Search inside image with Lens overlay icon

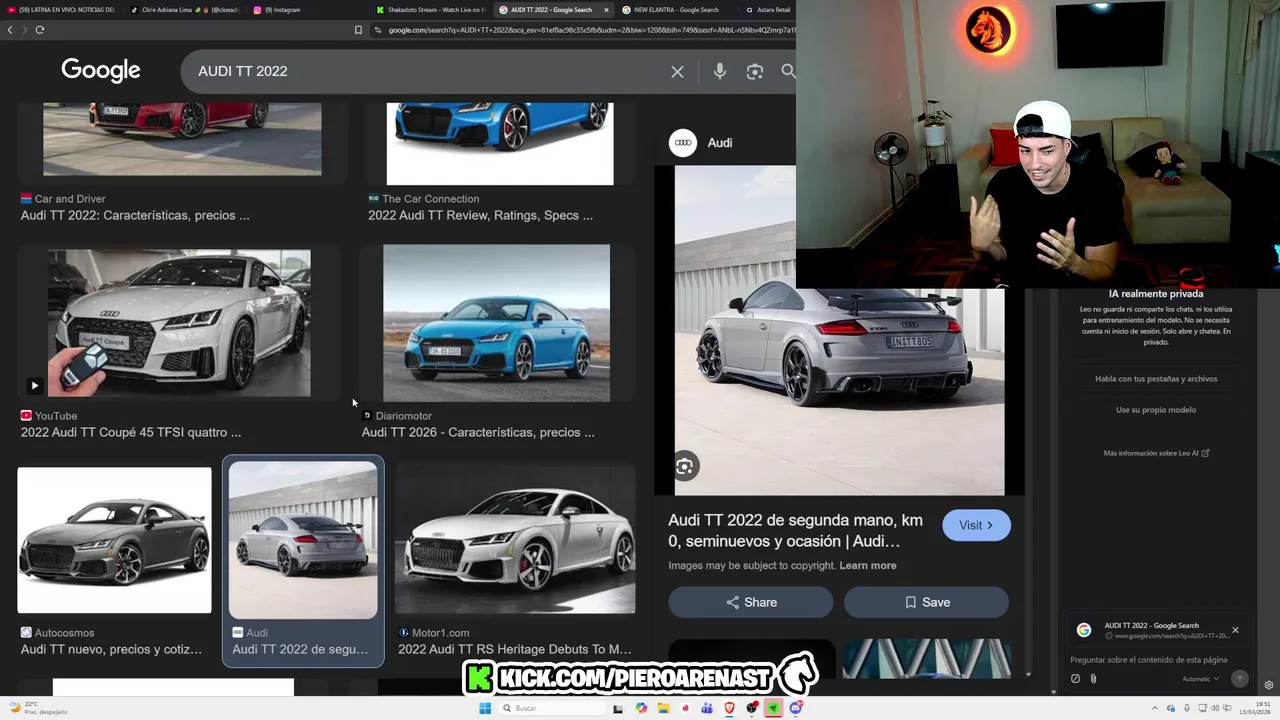pos(684,466)
